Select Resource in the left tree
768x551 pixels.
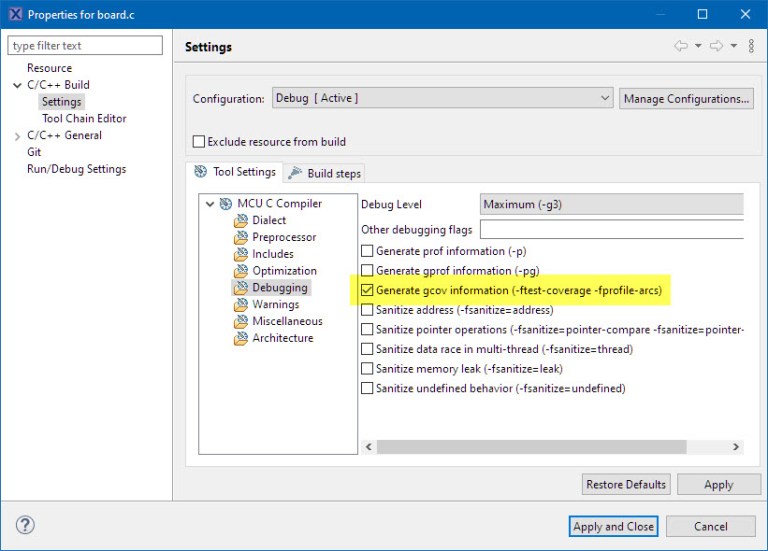49,68
